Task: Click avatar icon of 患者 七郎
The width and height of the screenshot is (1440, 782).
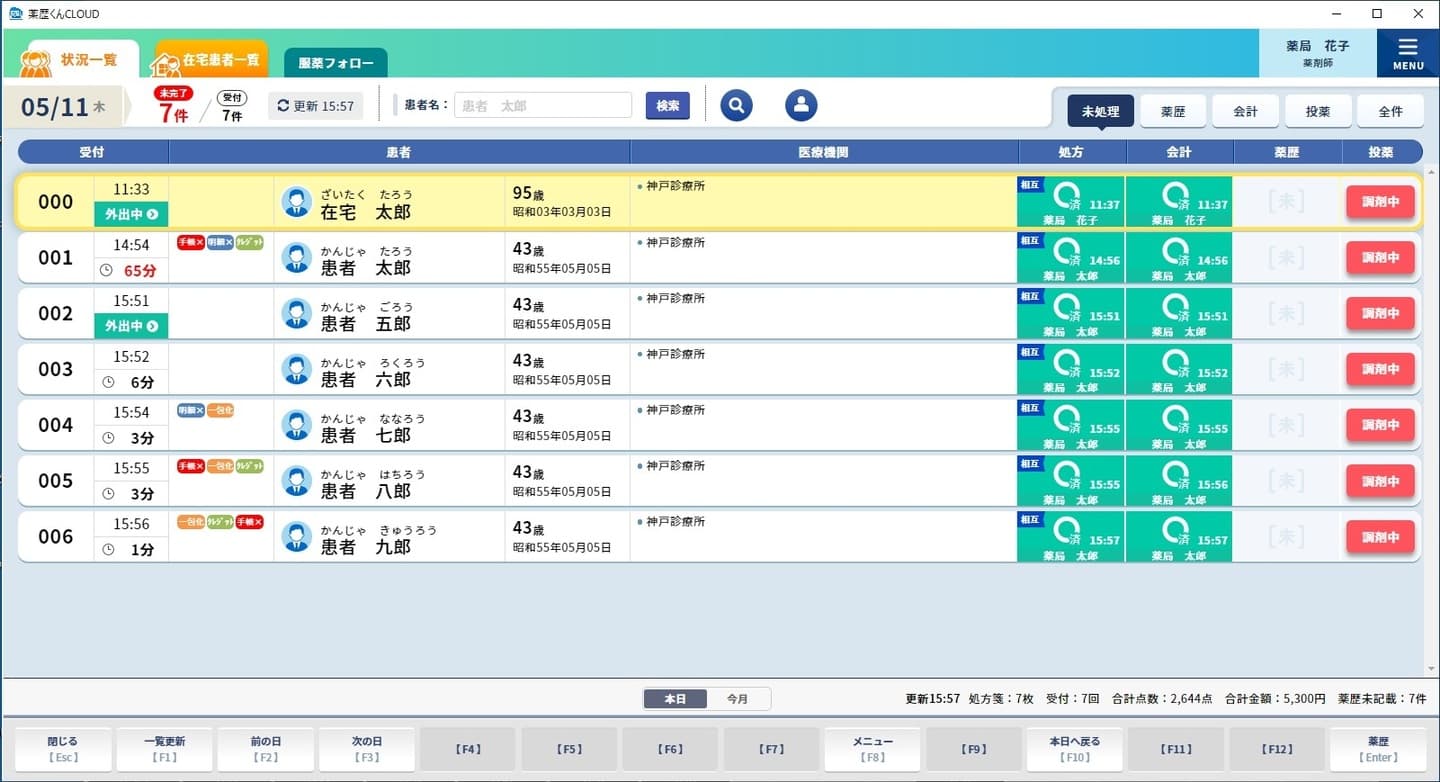Action: point(296,425)
